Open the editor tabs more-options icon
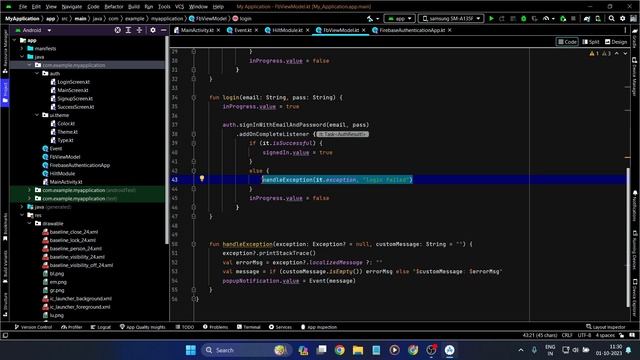Image resolution: width=640 pixels, height=360 pixels. (x=625, y=30)
